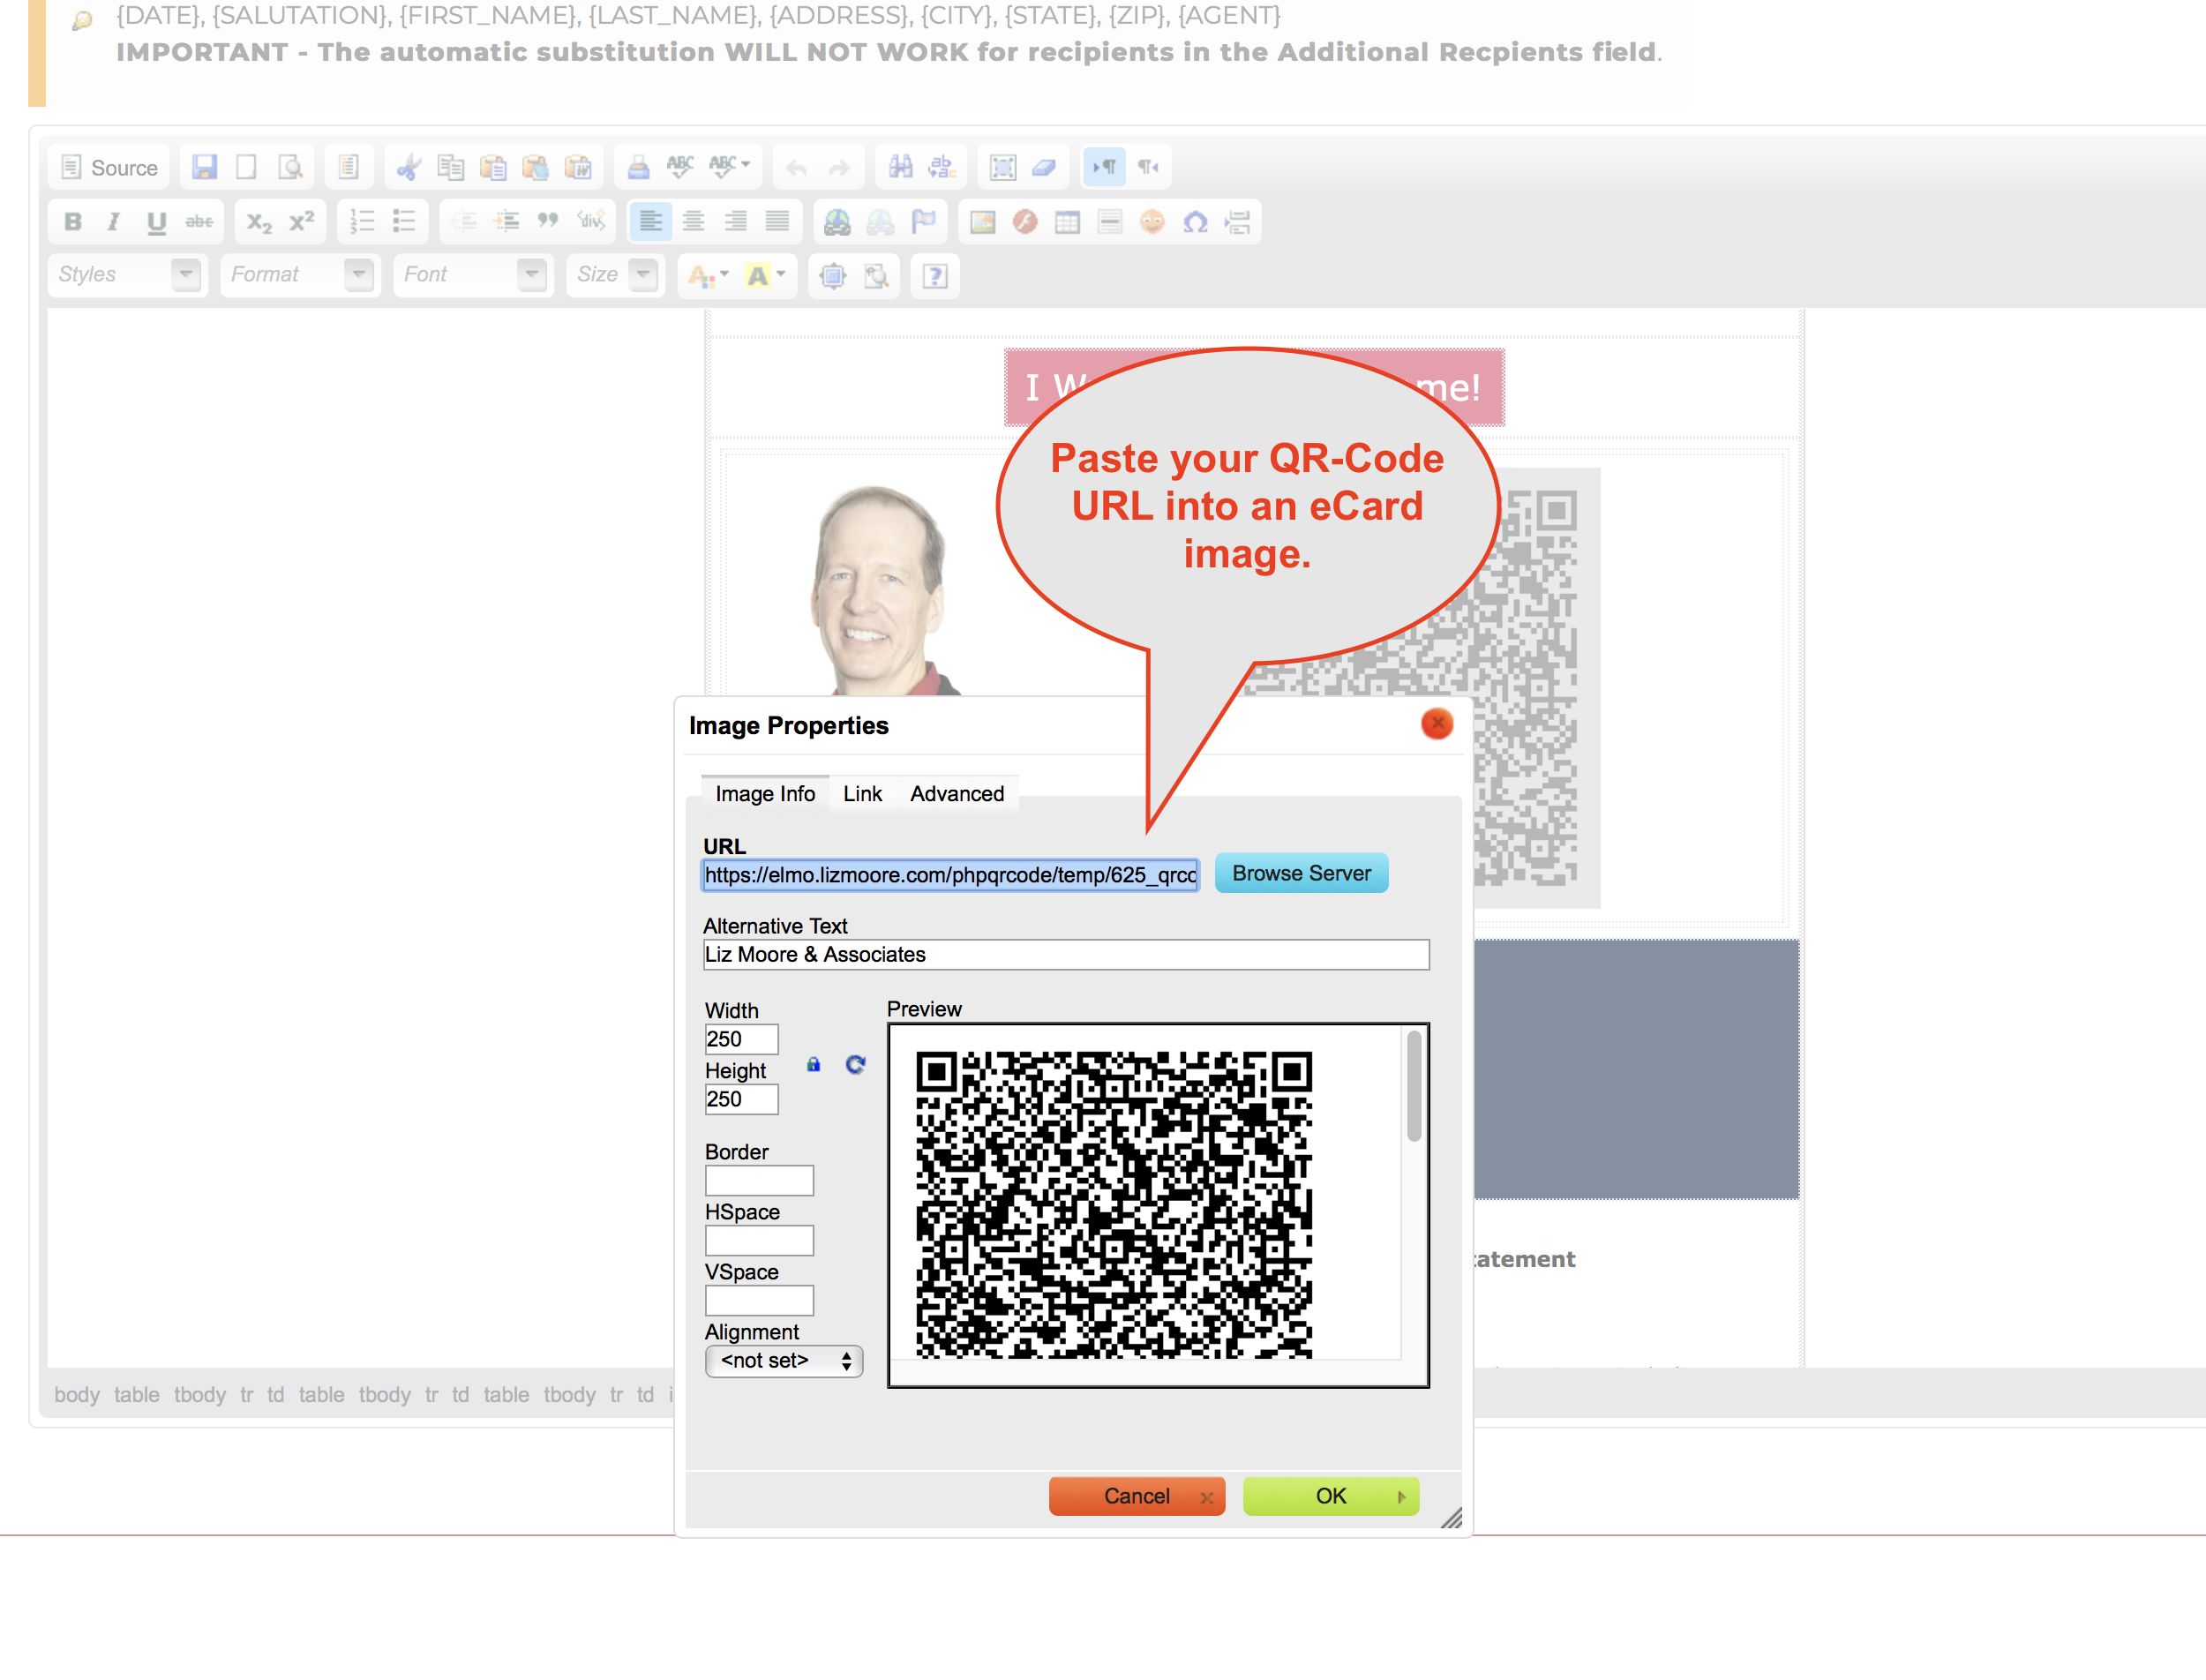This screenshot has height=1680, width=2206.
Task: Insert a Horizontal Line
Action: tap(1109, 222)
